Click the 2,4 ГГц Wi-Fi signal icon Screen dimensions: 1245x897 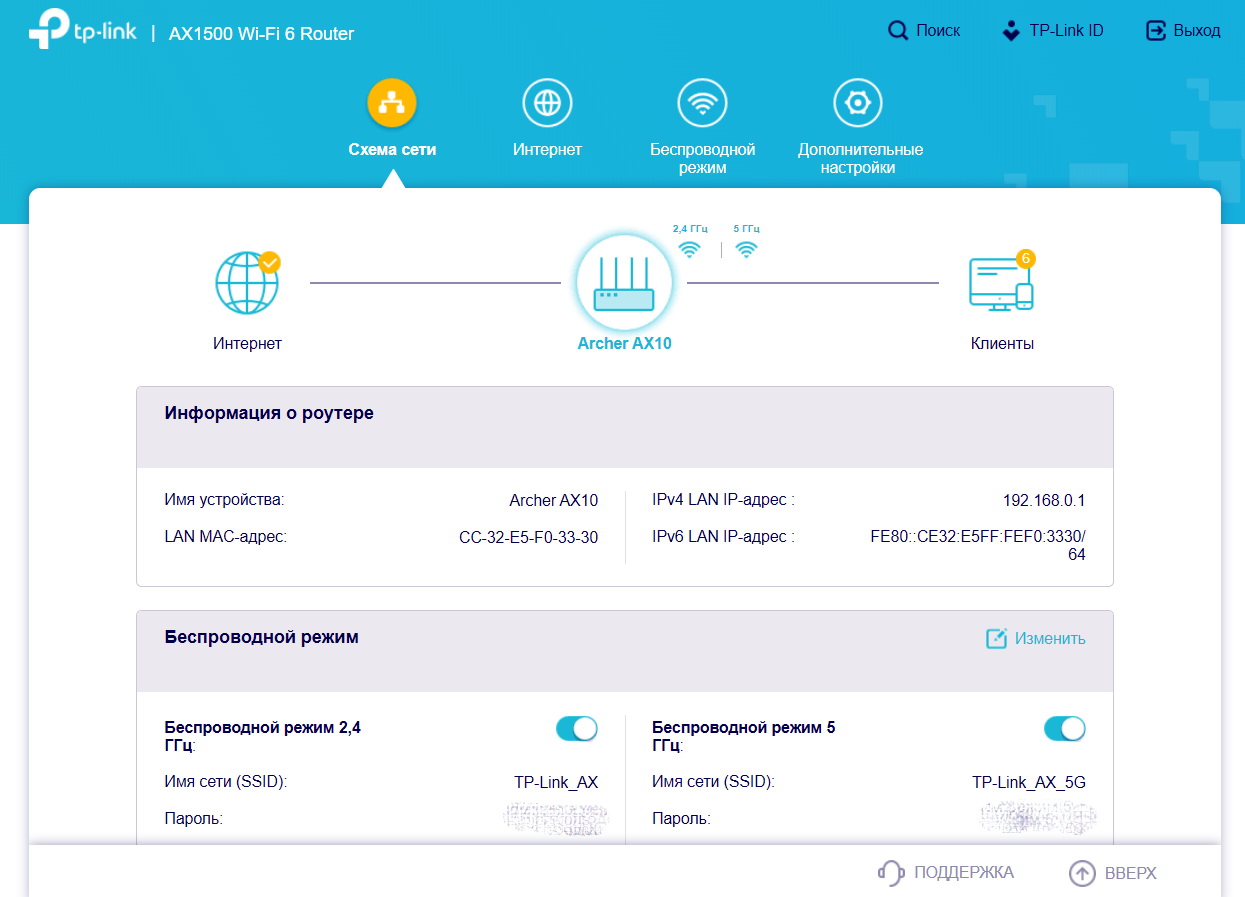click(689, 250)
